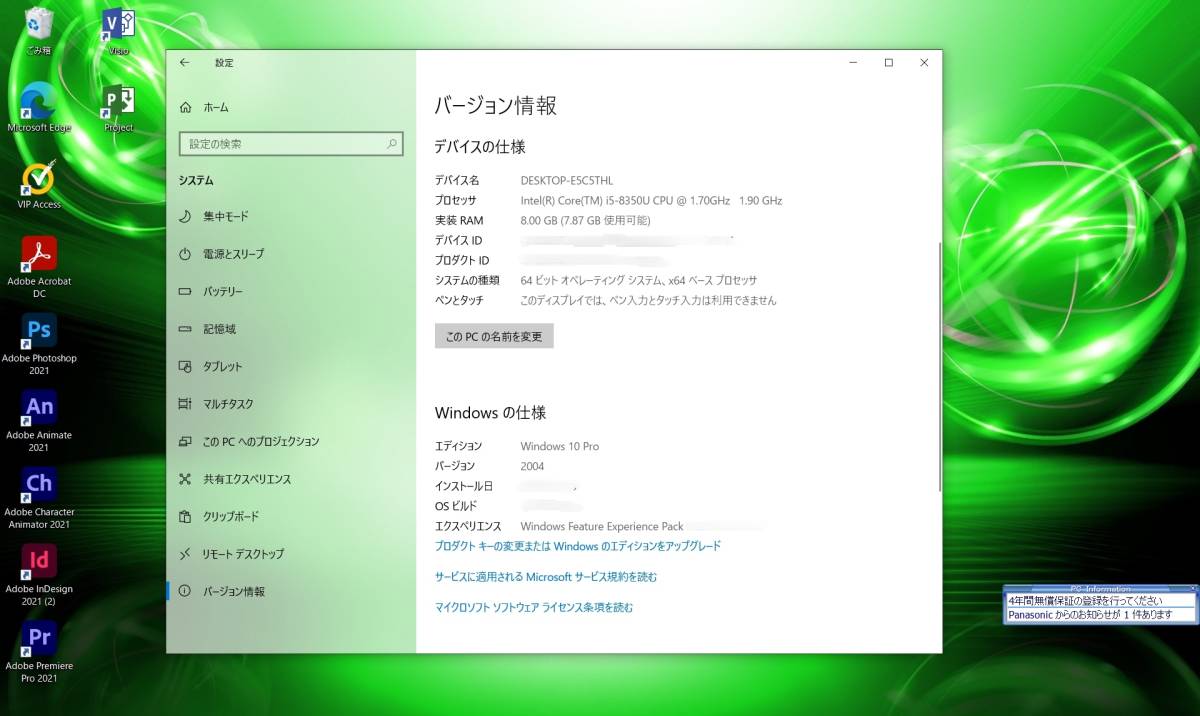Screen dimensions: 1200x716
Task: Click version value 2004
Action: [x=532, y=466]
